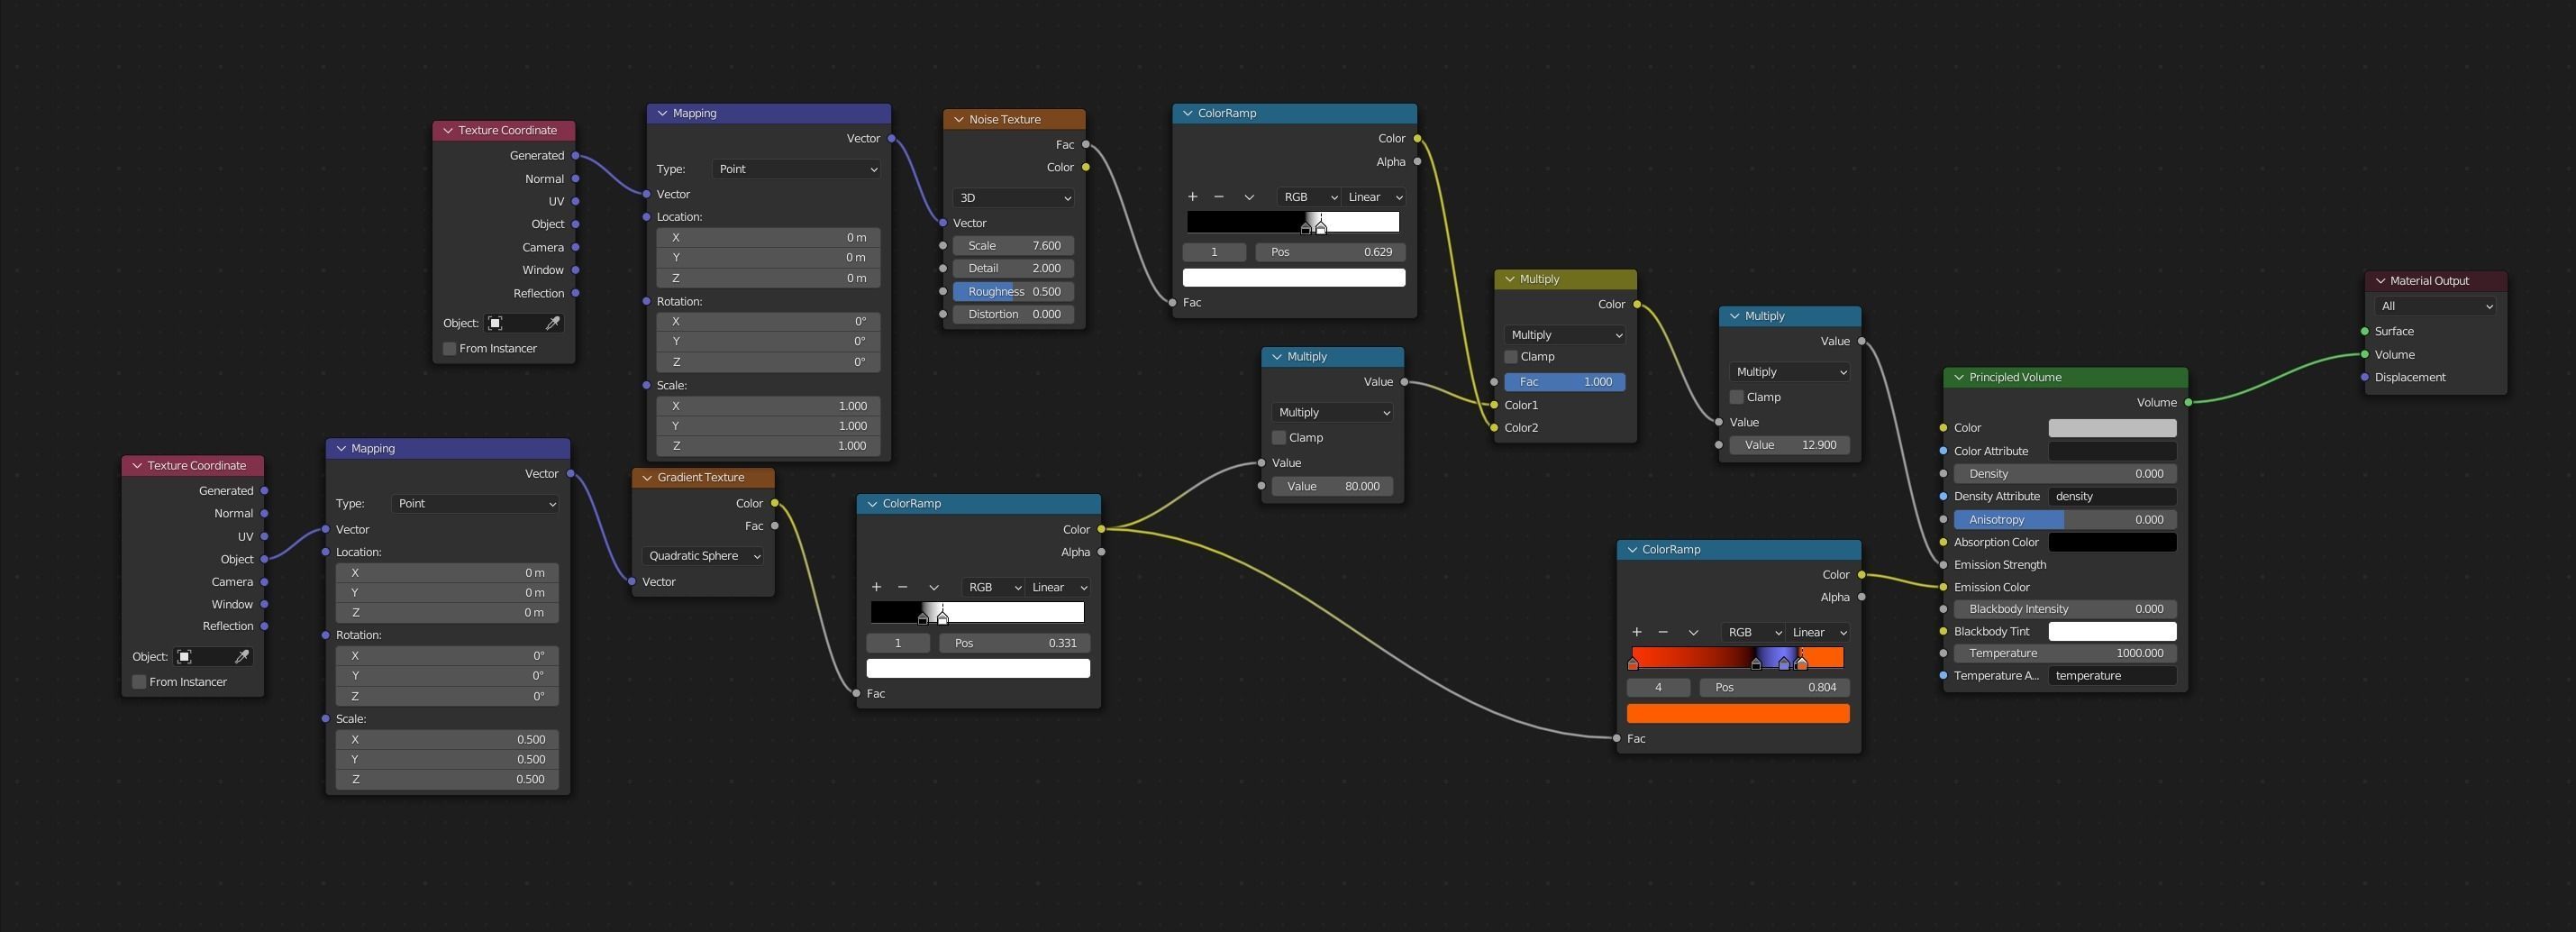Add a color stop in the orange ColorRamp
This screenshot has width=2576, height=932.
[x=1636, y=632]
